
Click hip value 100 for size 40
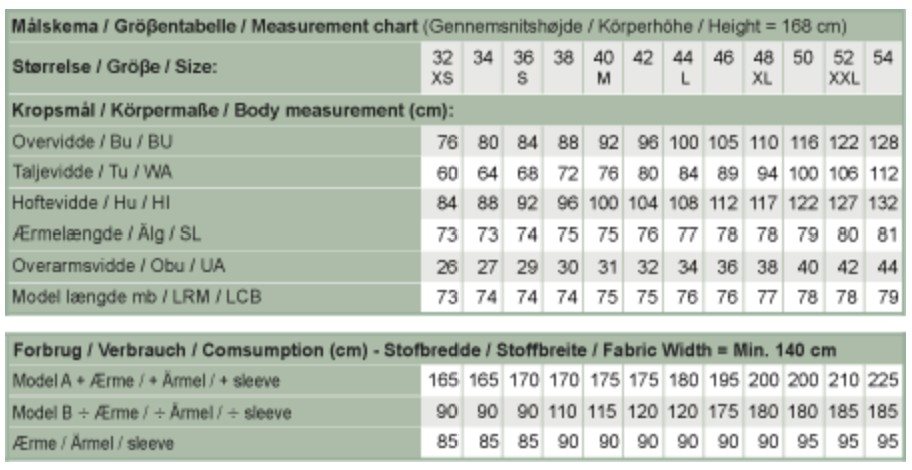click(603, 204)
